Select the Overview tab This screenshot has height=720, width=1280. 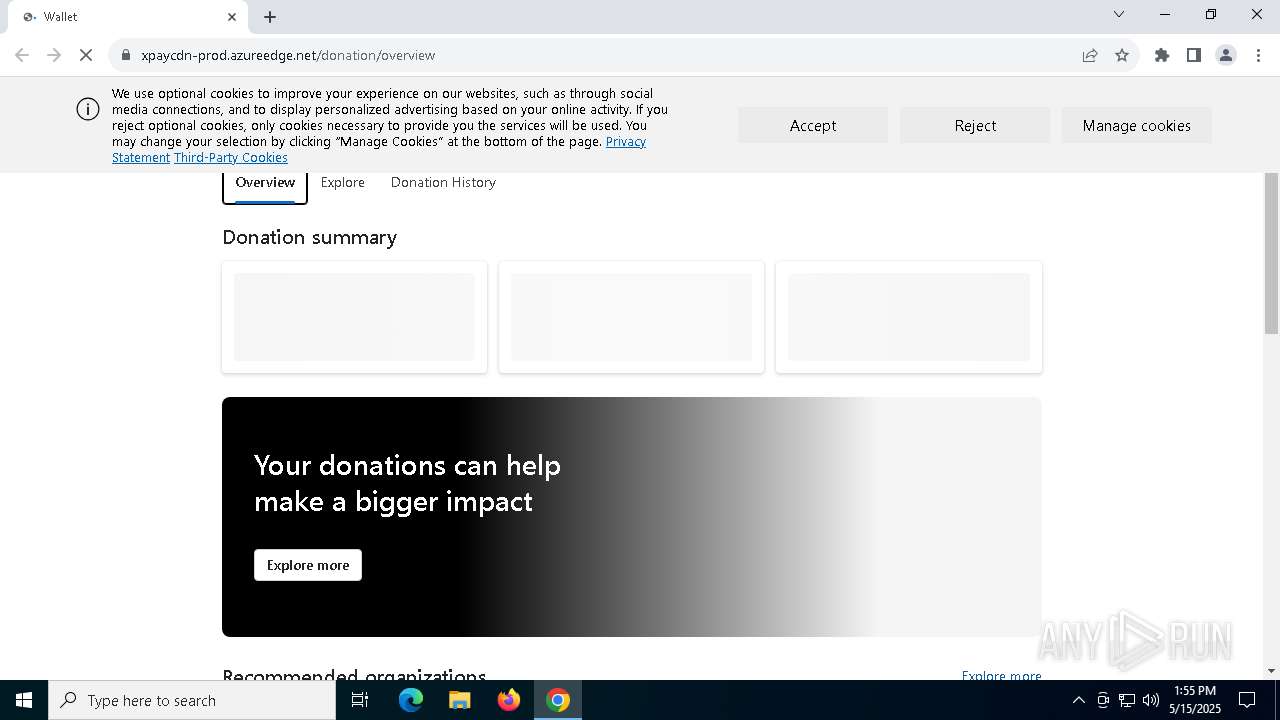point(265,183)
